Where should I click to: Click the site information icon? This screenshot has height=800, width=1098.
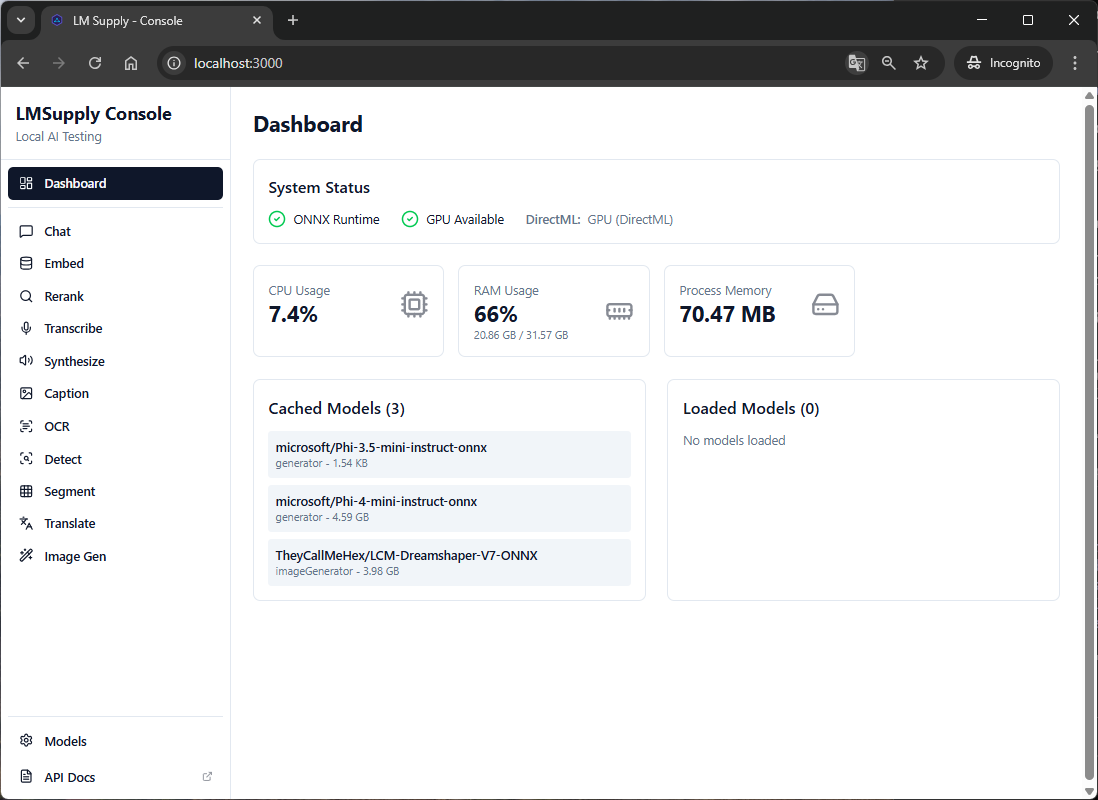[174, 63]
